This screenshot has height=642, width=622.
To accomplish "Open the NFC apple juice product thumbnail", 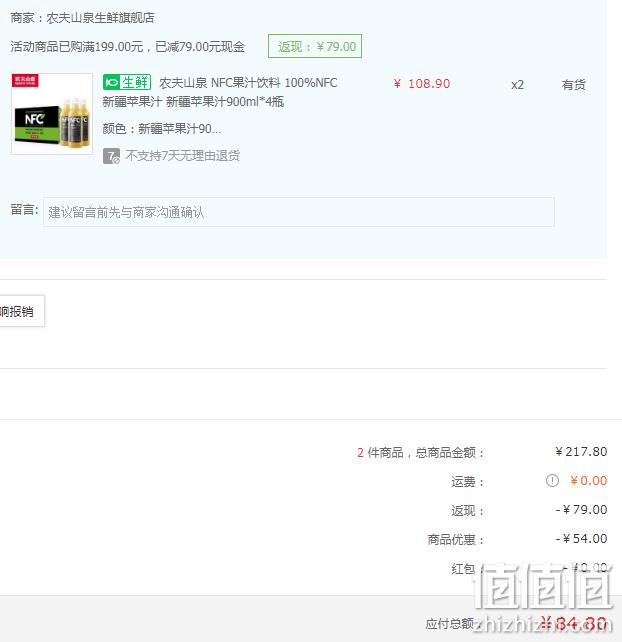I will 52,114.
